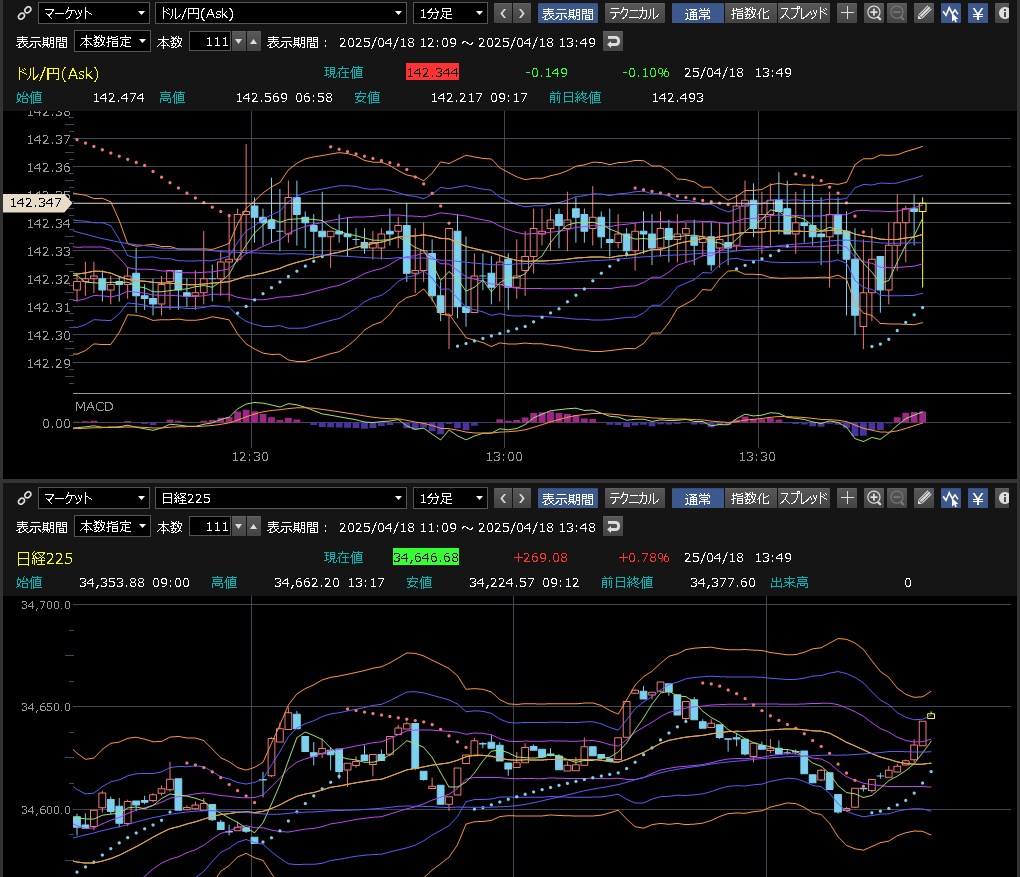
Task: Click the +269.08 change value
Action: pos(540,558)
